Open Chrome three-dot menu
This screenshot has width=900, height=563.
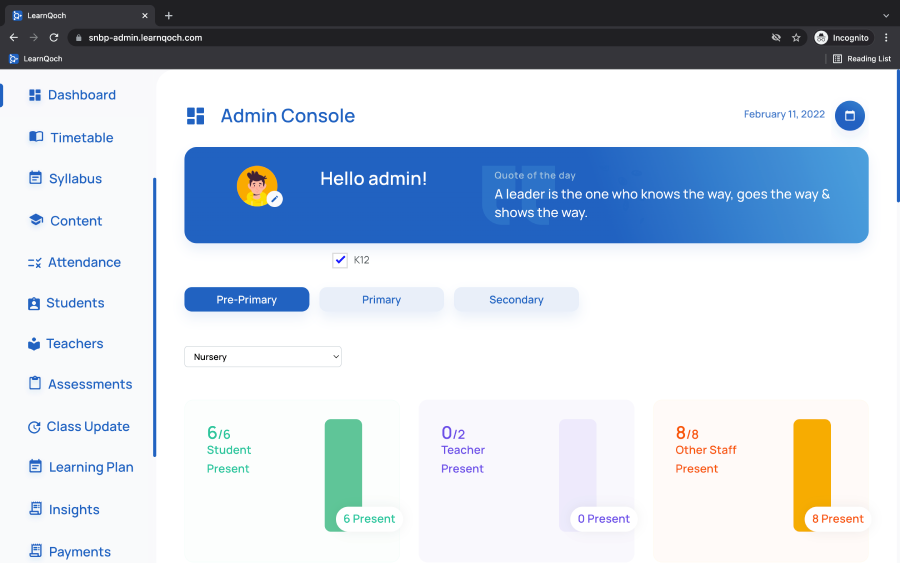886,38
